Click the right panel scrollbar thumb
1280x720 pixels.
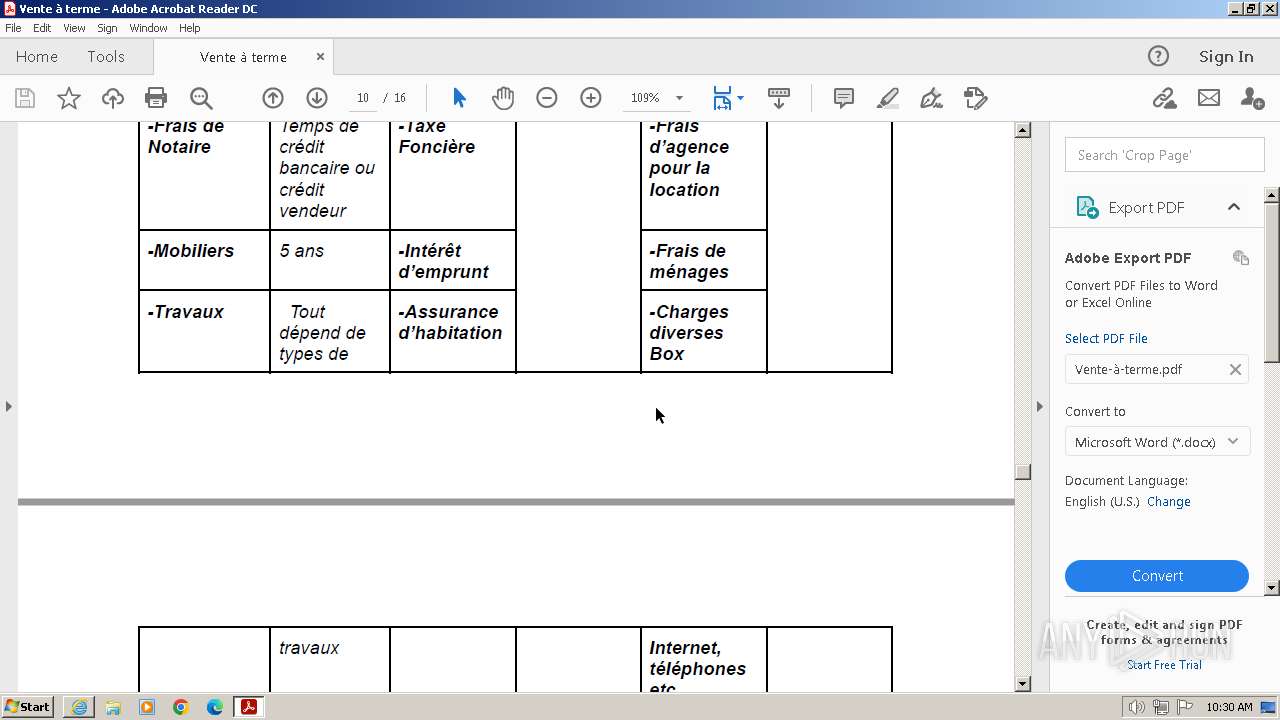pyautogui.click(x=1272, y=281)
